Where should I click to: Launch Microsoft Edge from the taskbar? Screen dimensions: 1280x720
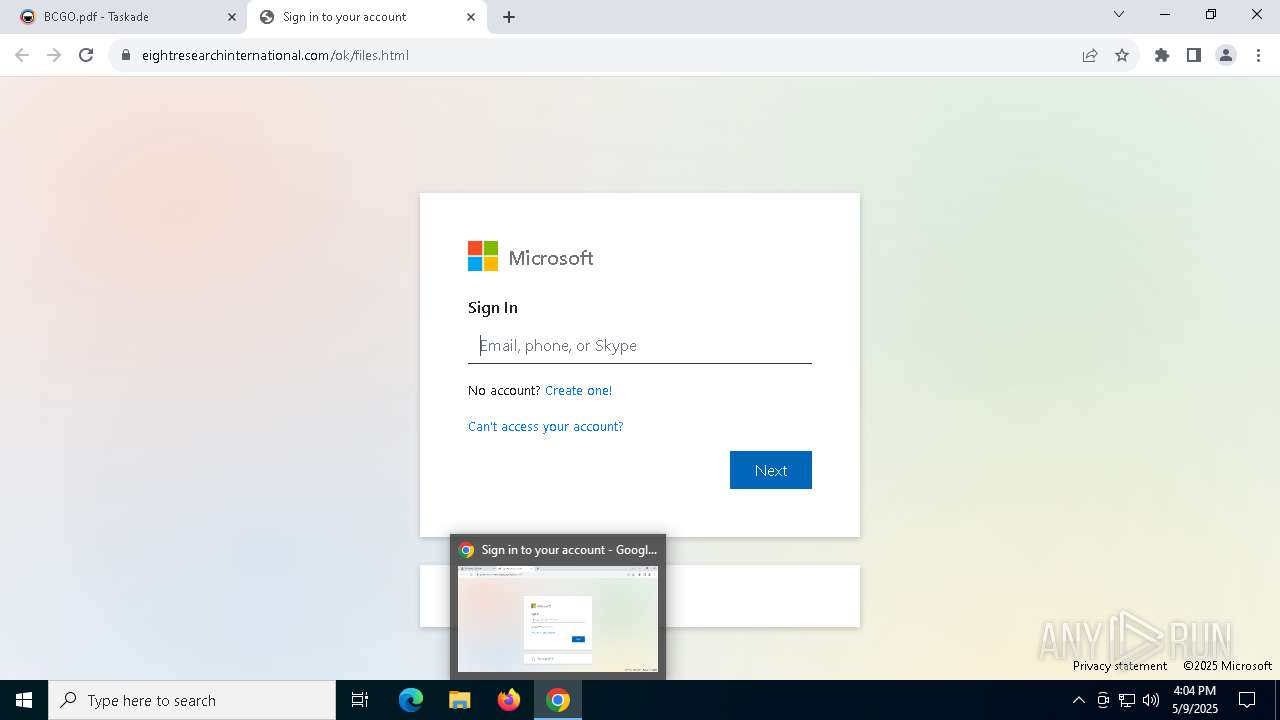tap(411, 700)
